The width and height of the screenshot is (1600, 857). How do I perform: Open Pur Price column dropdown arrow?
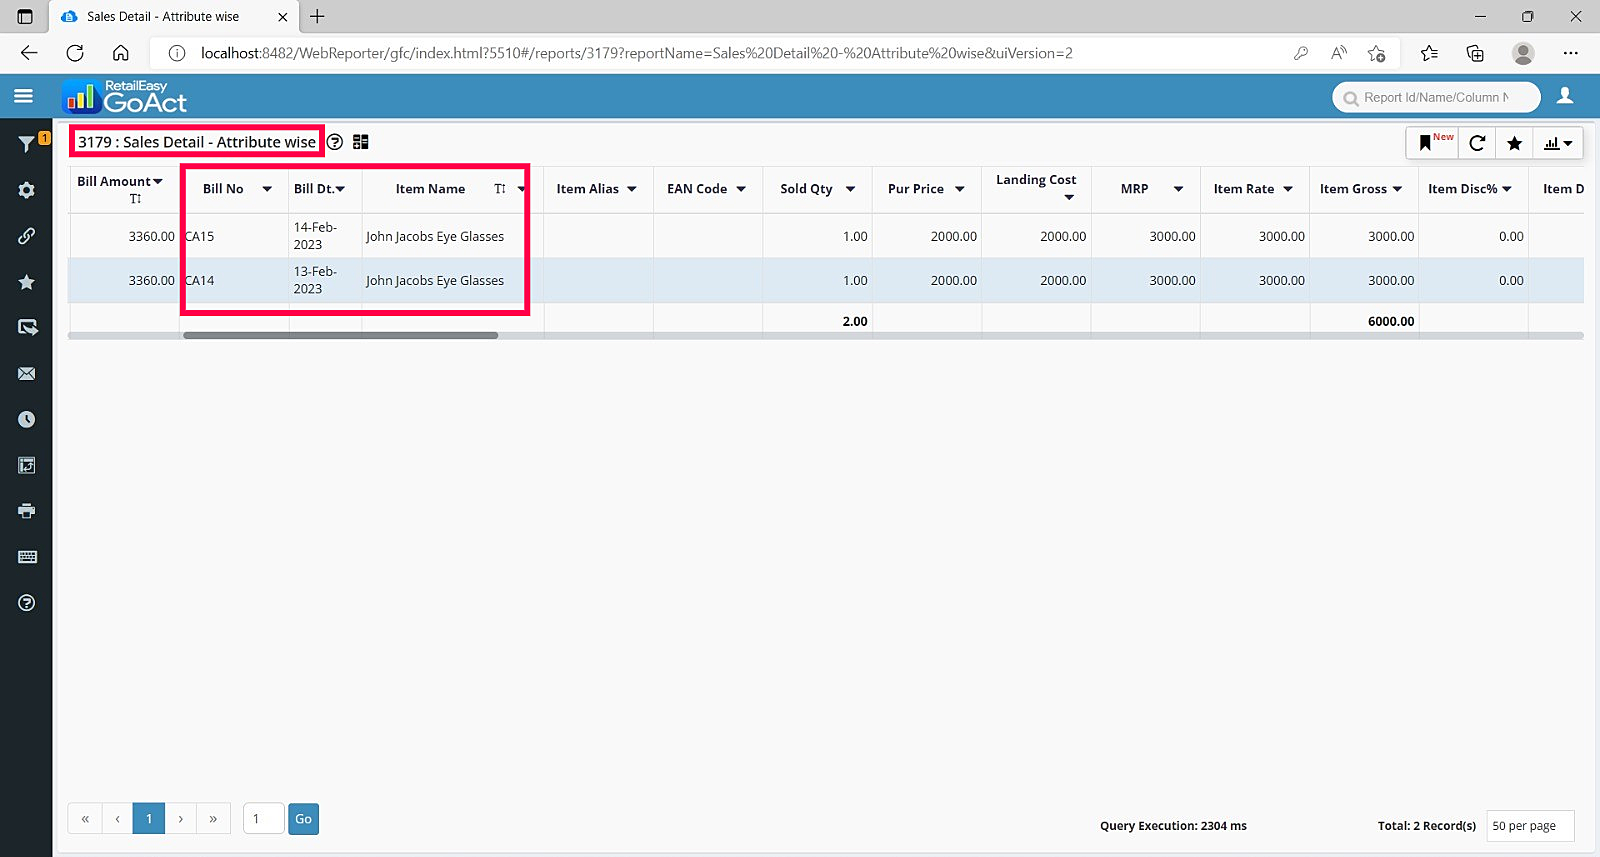pos(960,189)
